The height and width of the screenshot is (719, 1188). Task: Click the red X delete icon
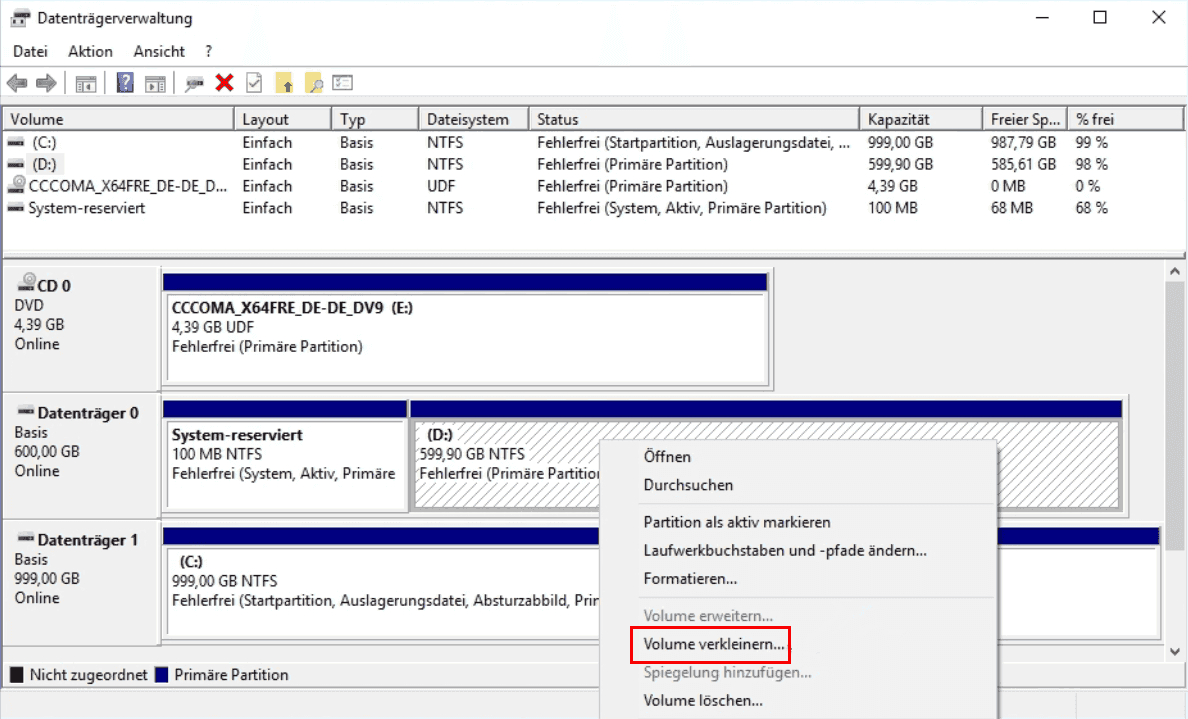(x=224, y=83)
